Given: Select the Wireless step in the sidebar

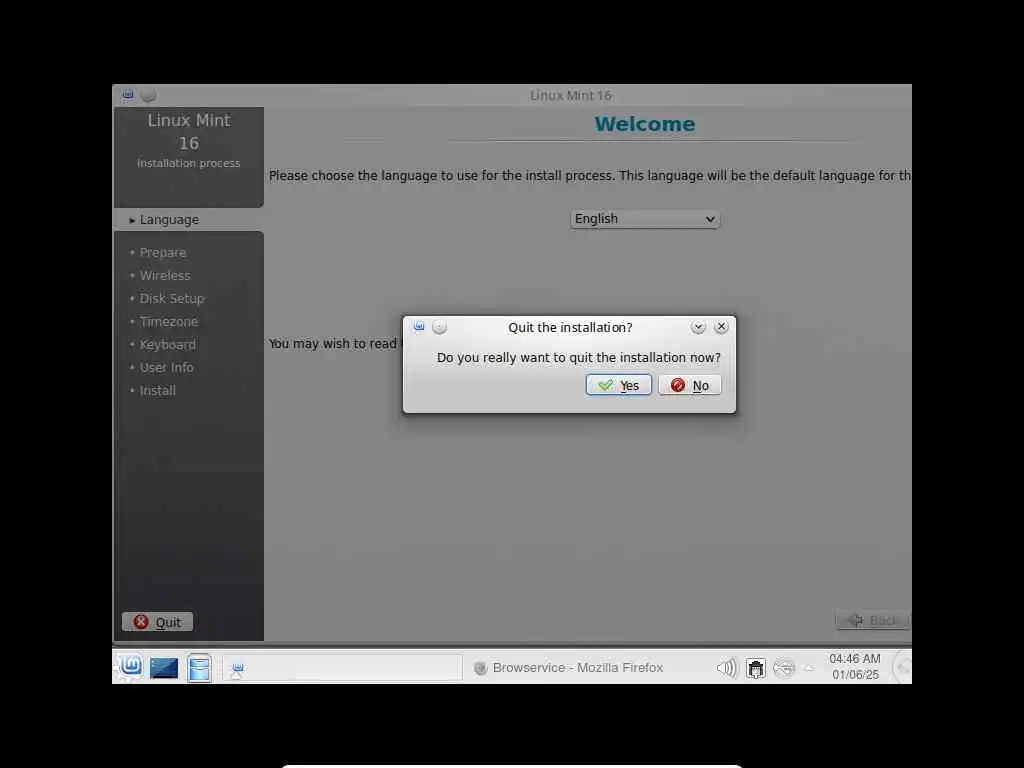Looking at the screenshot, I should click(165, 276).
